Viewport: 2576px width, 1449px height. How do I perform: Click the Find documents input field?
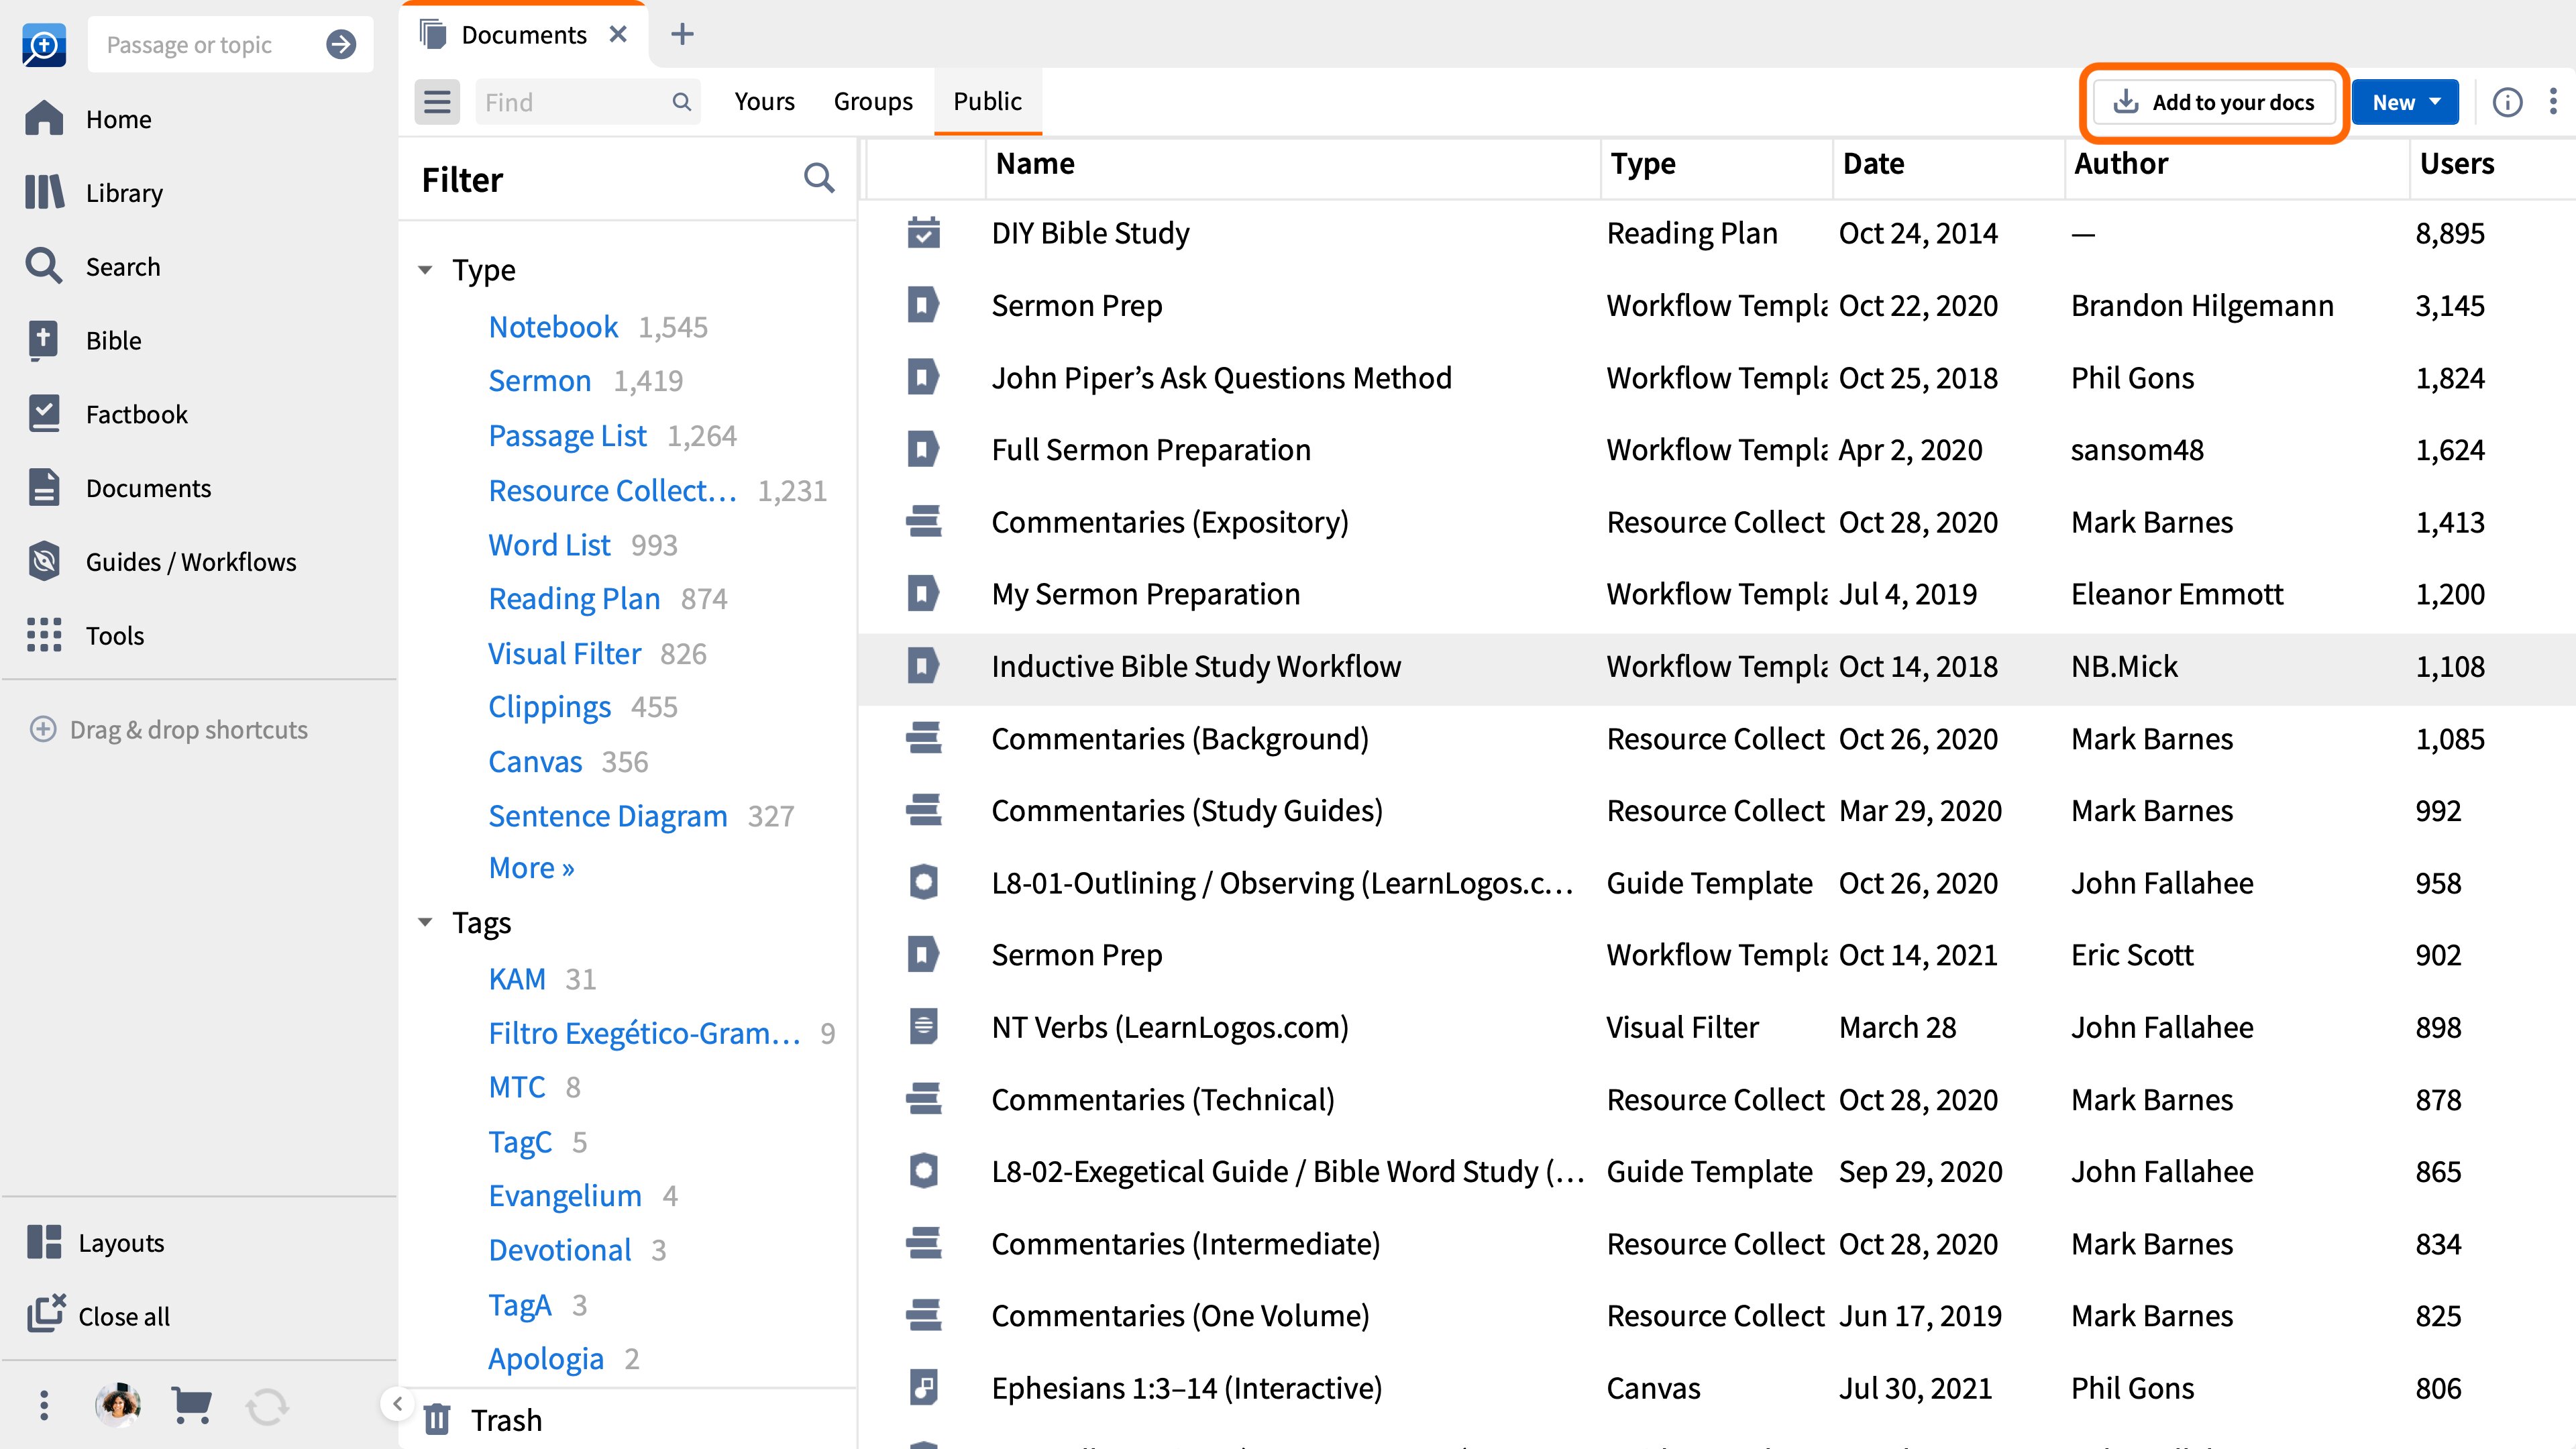point(587,102)
